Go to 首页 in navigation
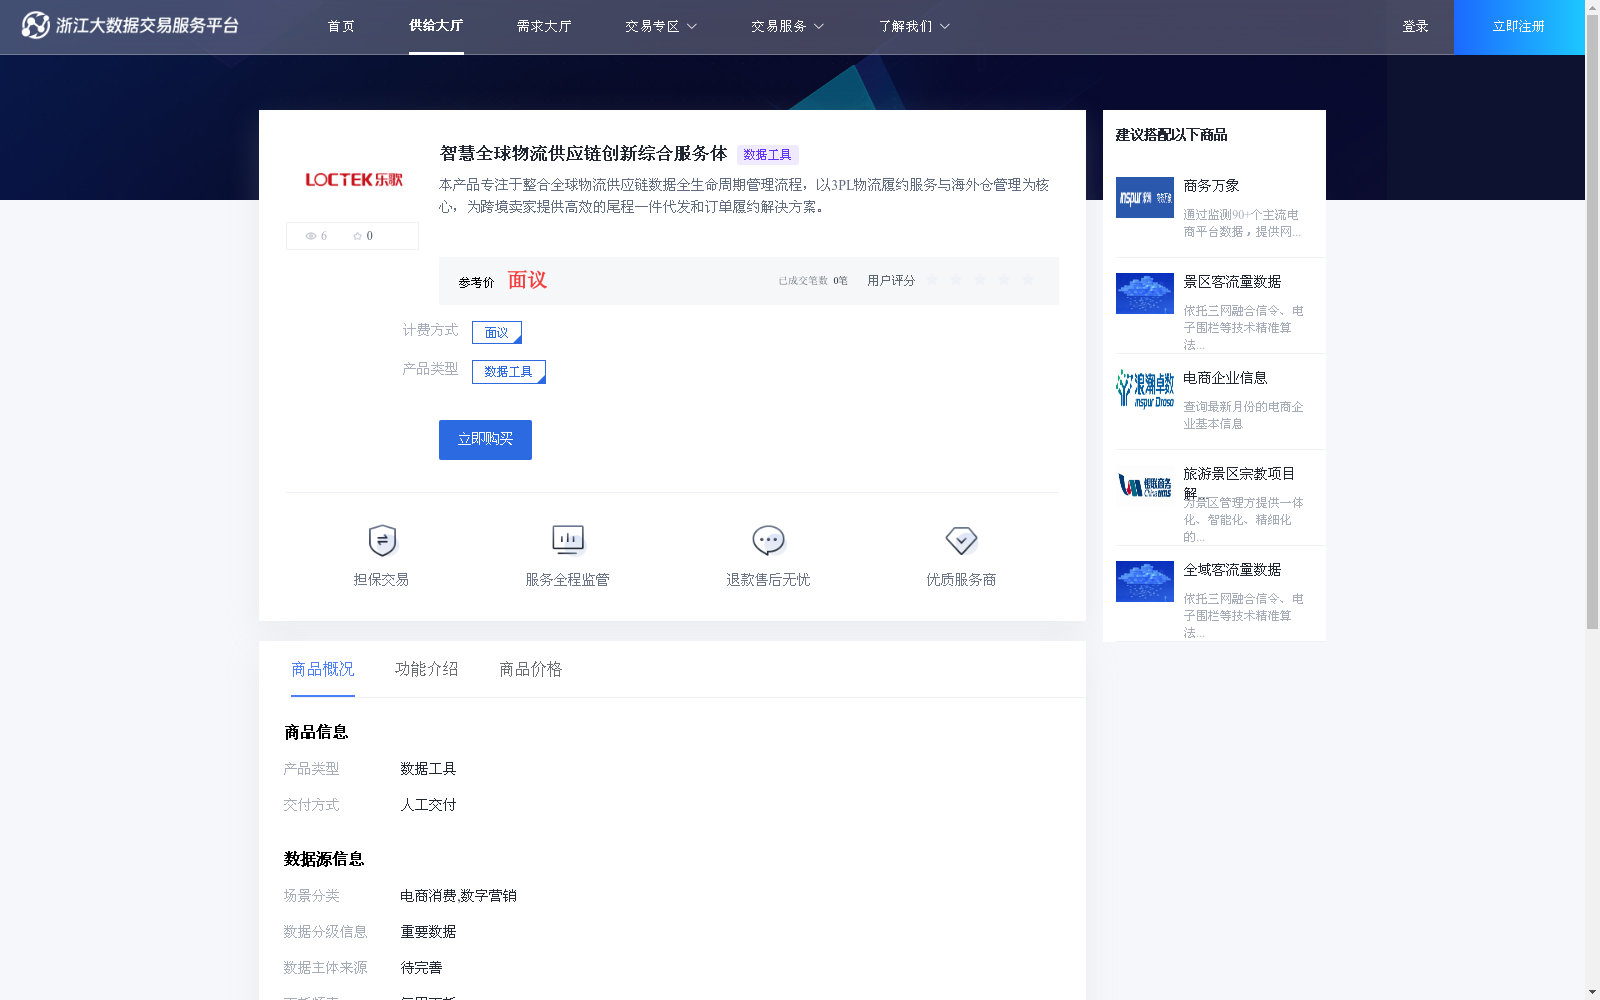 point(341,27)
